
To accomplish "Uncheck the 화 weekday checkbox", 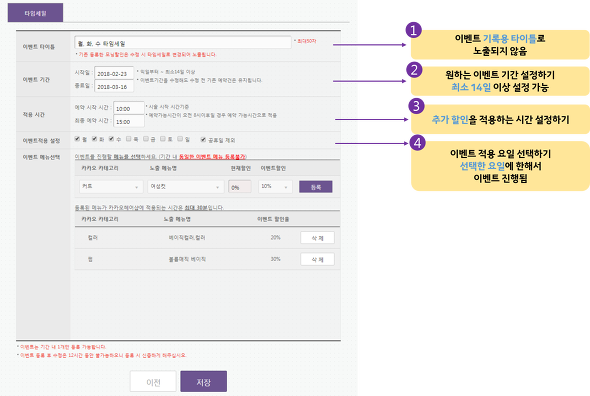I will 94,139.
